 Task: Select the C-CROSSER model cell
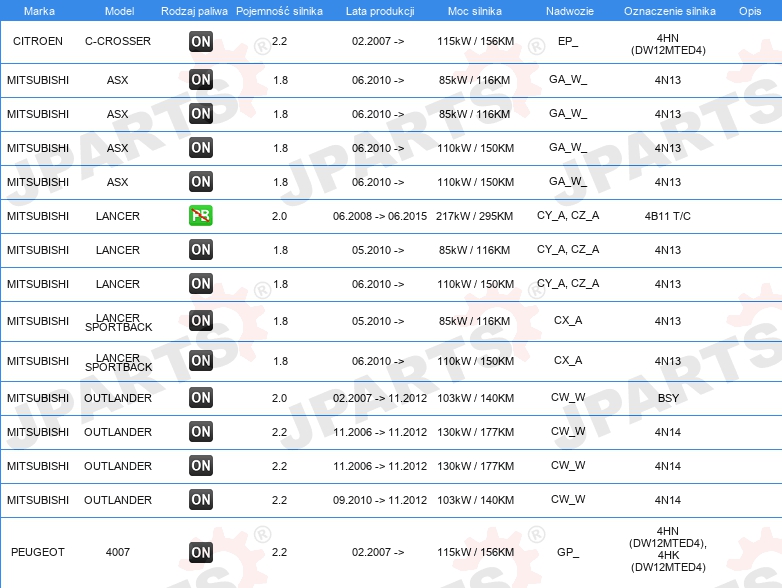point(118,41)
